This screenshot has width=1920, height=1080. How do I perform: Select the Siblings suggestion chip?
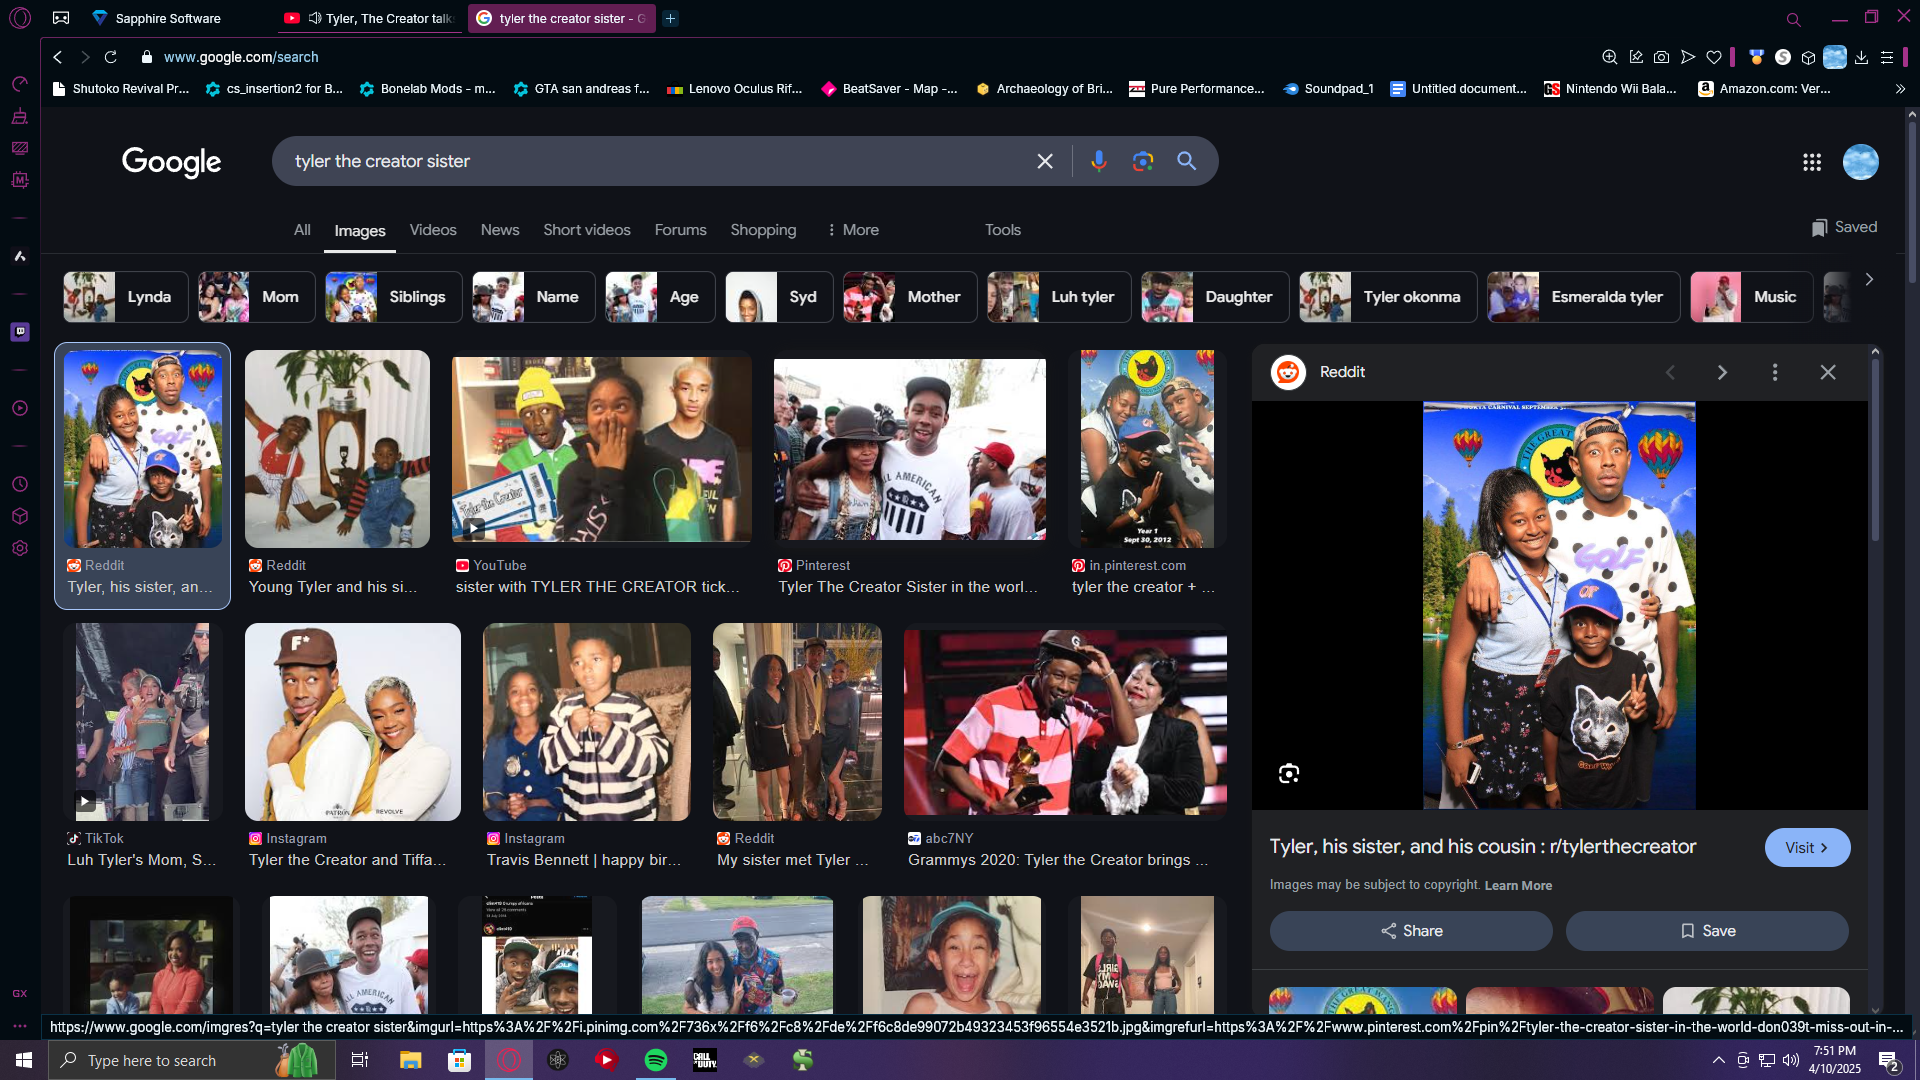tap(394, 297)
